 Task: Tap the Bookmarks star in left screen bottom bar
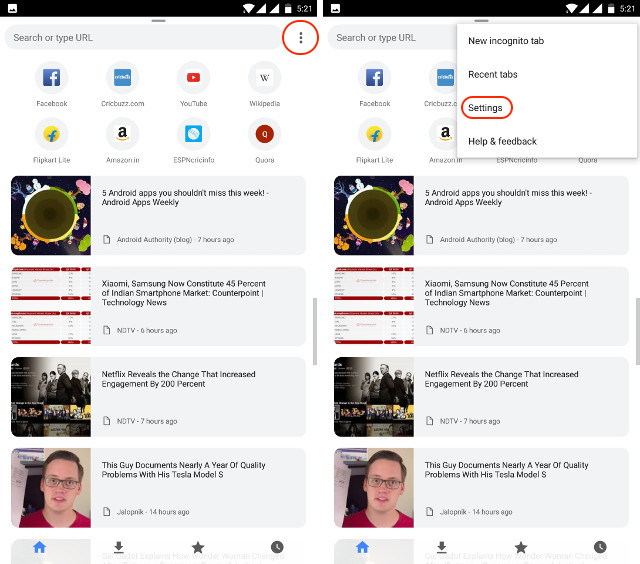click(198, 547)
